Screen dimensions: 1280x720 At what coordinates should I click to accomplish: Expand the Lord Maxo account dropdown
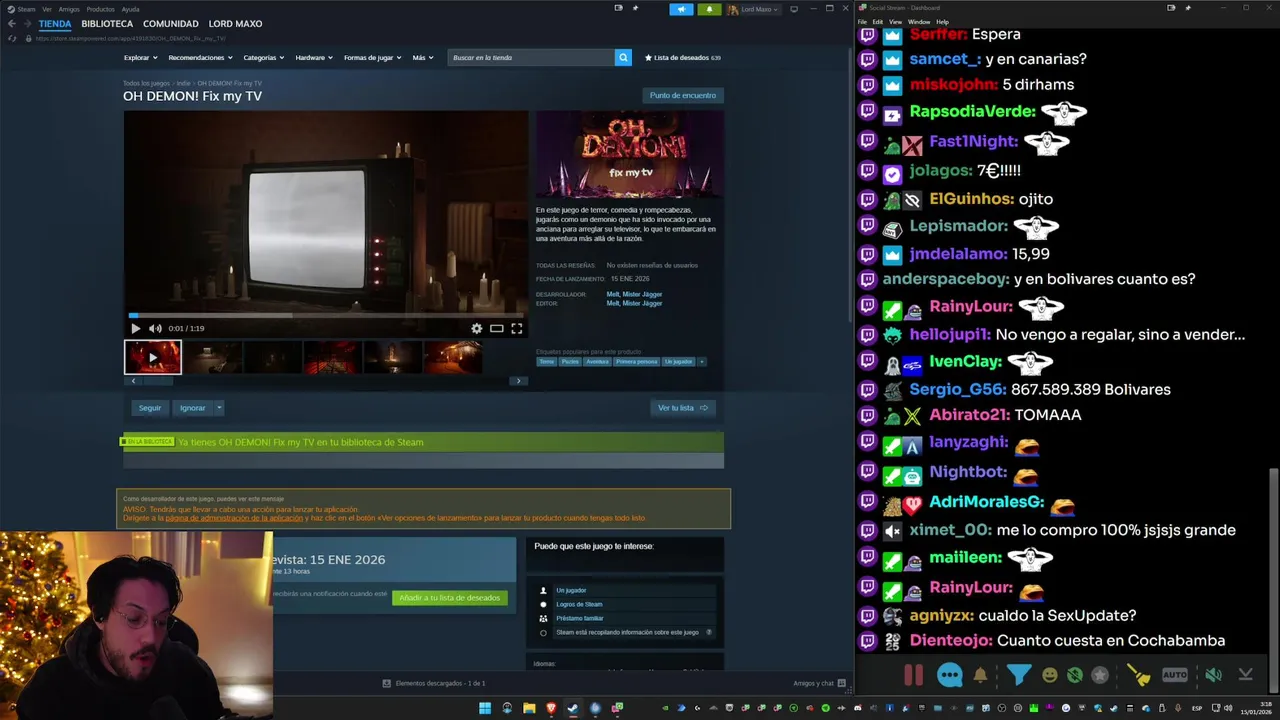pyautogui.click(x=754, y=9)
